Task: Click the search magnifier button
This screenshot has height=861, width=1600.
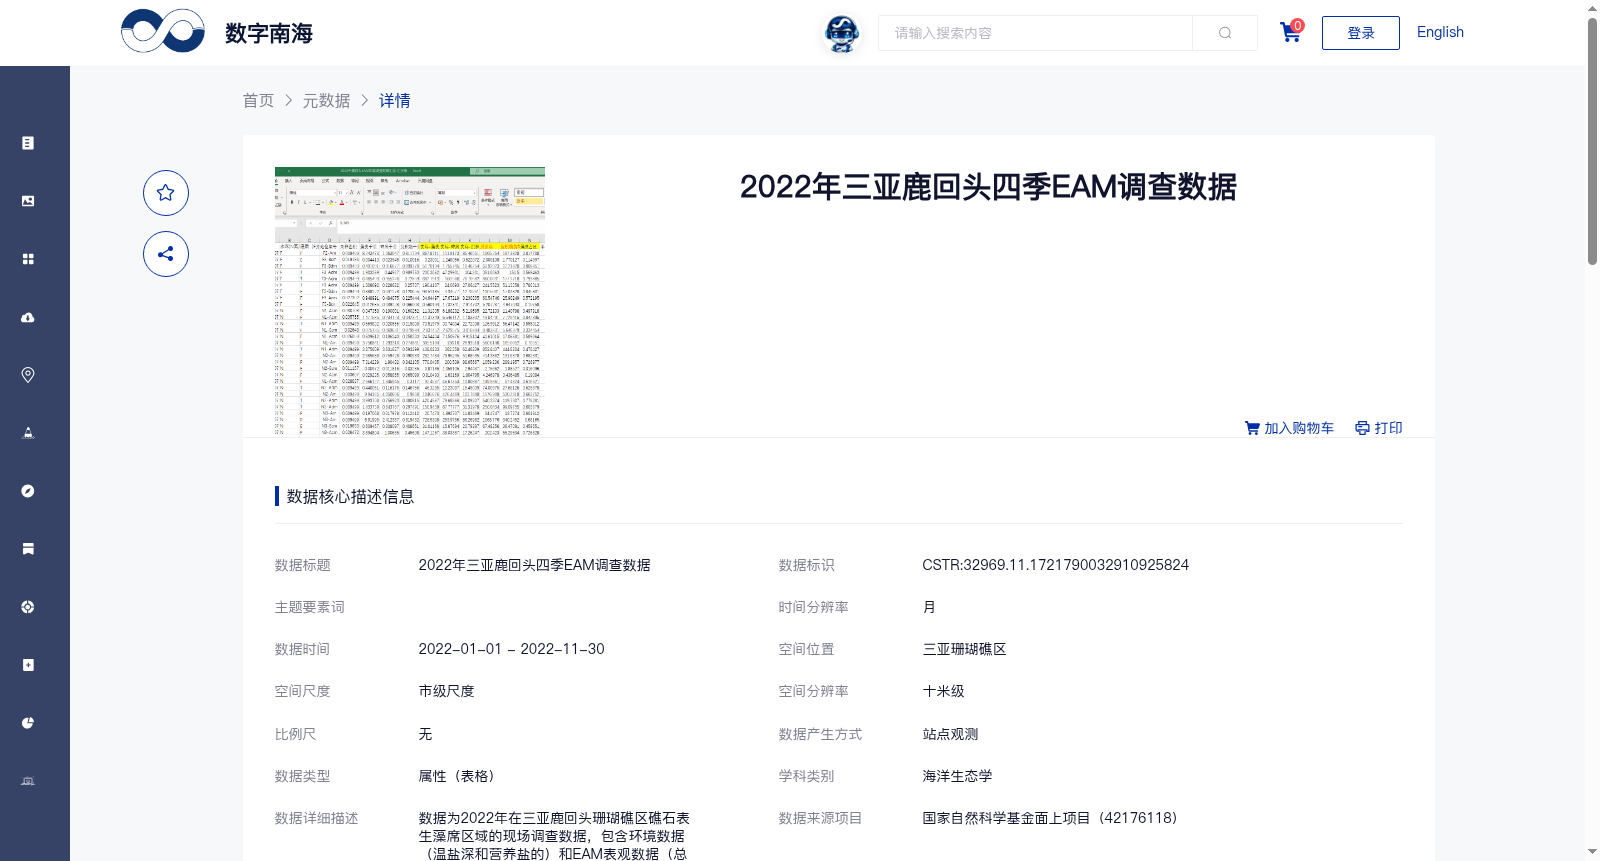Action: pos(1225,33)
